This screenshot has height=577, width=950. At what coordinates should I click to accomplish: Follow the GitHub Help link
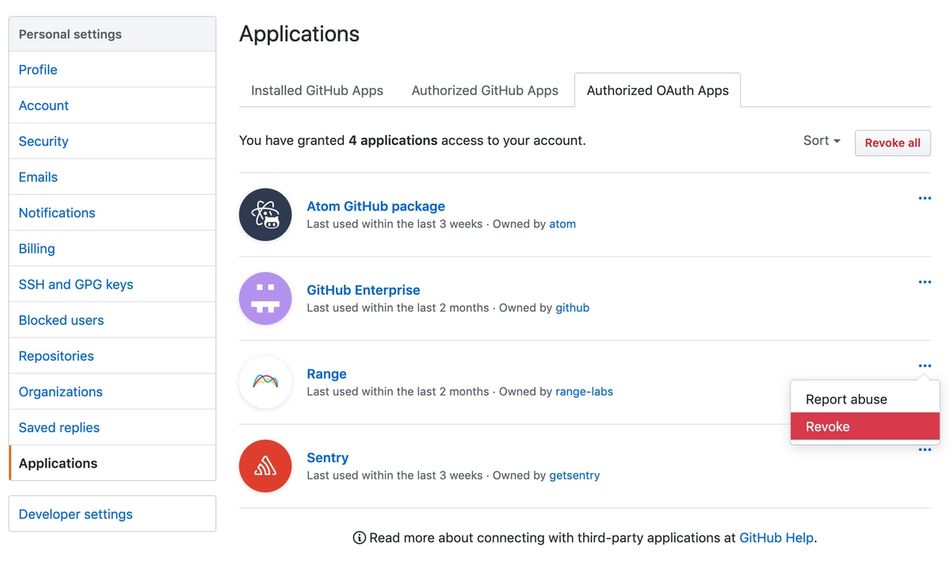pos(776,538)
